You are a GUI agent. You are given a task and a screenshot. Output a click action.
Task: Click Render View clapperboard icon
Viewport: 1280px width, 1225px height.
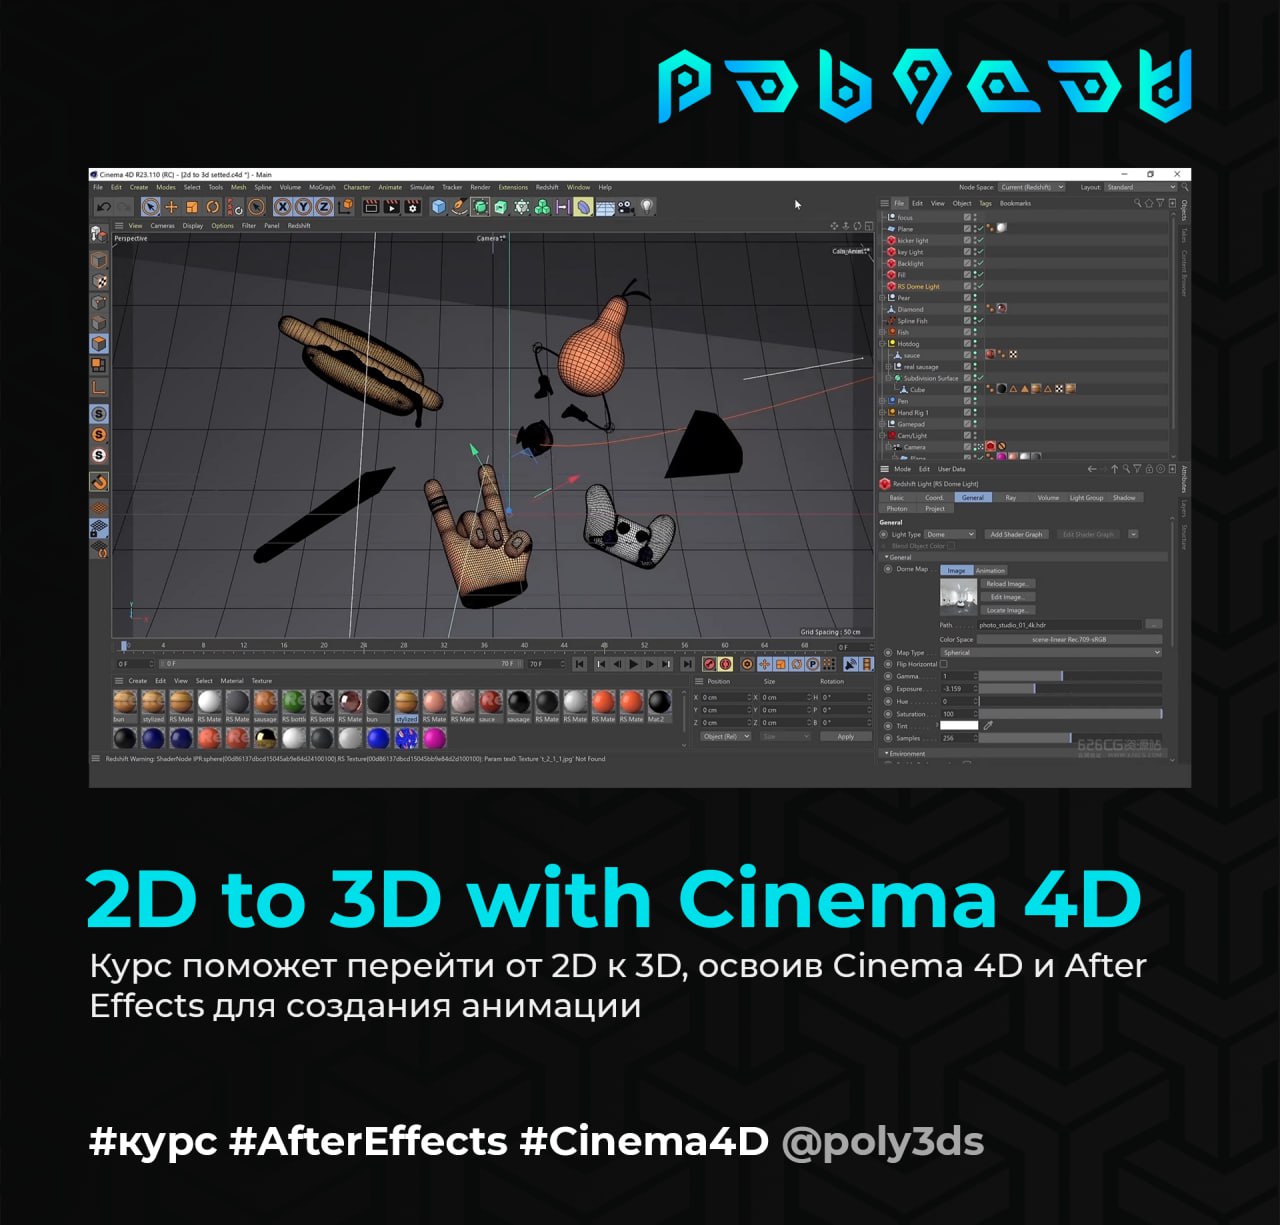[x=371, y=207]
